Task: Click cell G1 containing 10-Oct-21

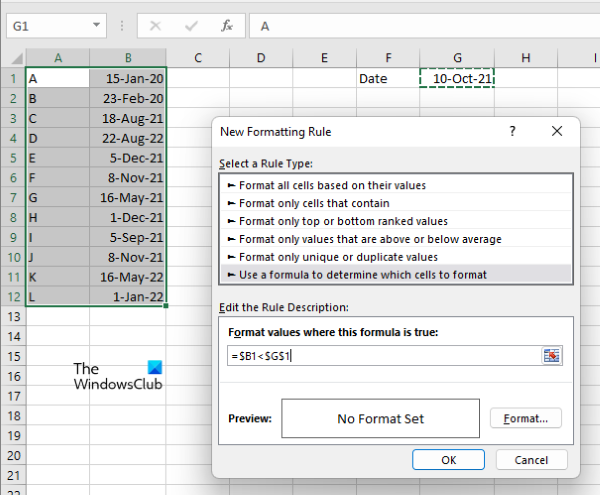Action: (458, 78)
